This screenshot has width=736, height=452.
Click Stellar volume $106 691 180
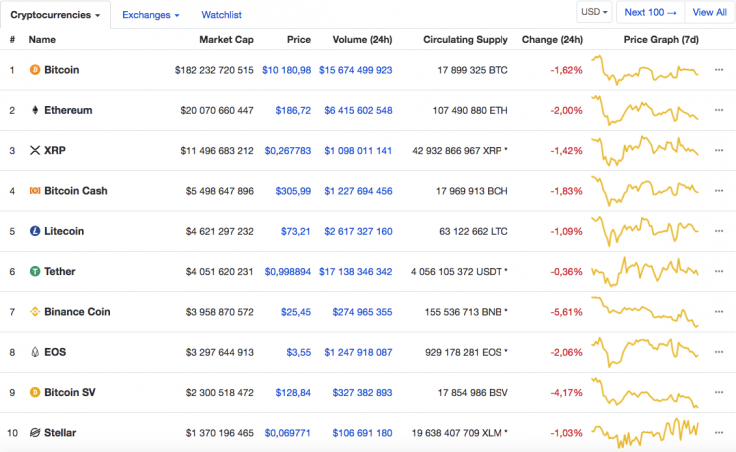click(362, 433)
